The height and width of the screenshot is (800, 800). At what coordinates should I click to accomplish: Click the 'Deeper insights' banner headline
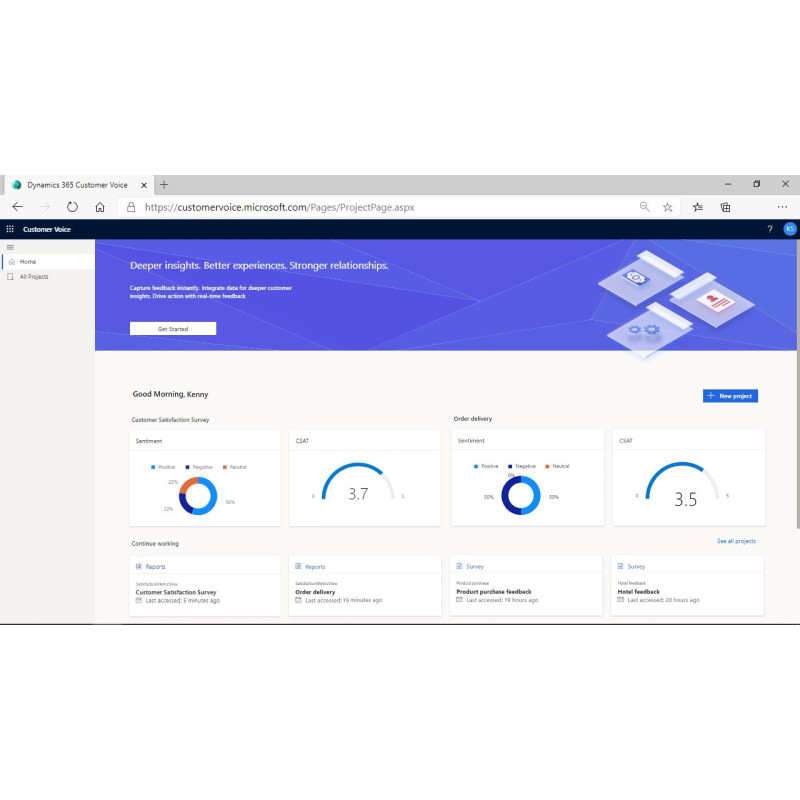[x=259, y=265]
